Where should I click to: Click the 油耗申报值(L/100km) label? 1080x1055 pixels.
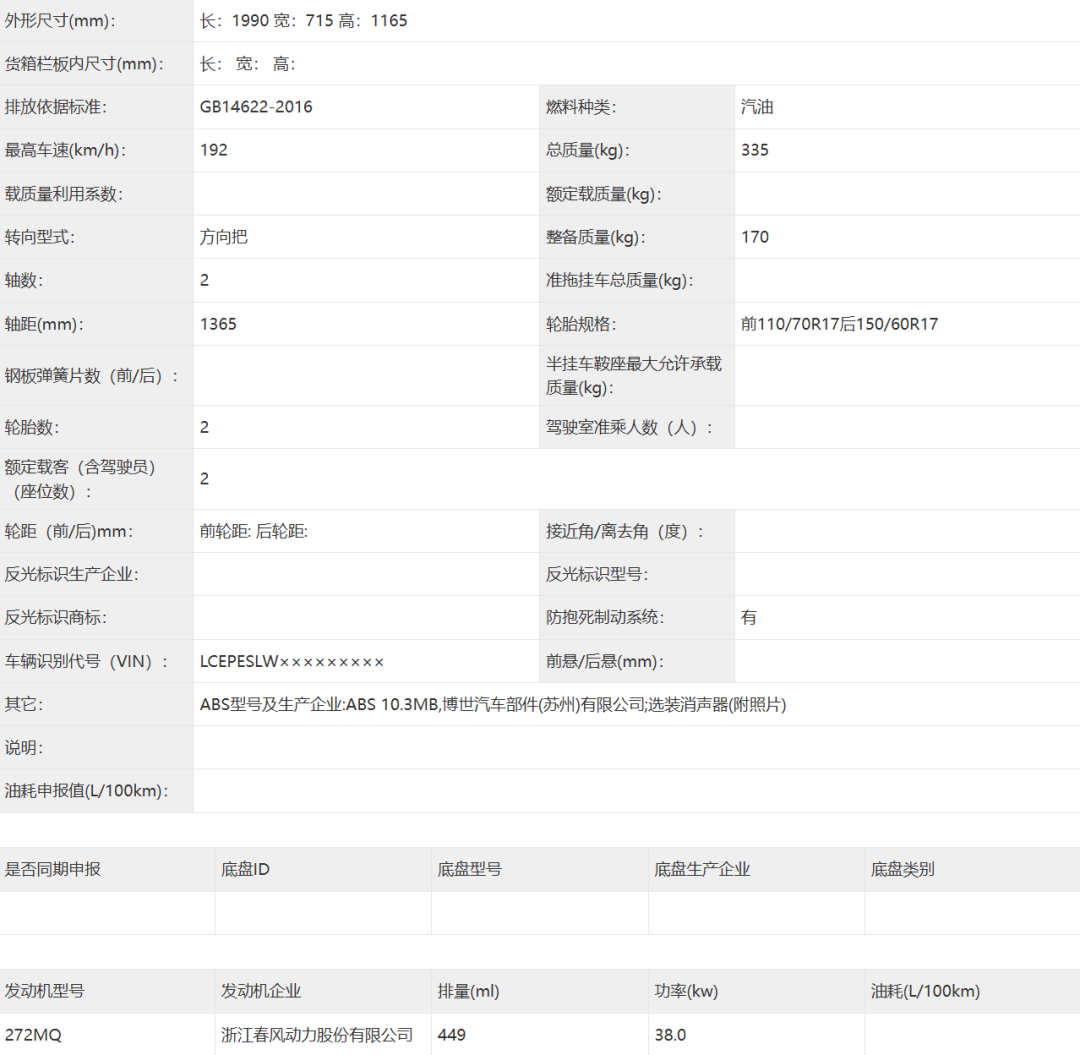pos(86,791)
